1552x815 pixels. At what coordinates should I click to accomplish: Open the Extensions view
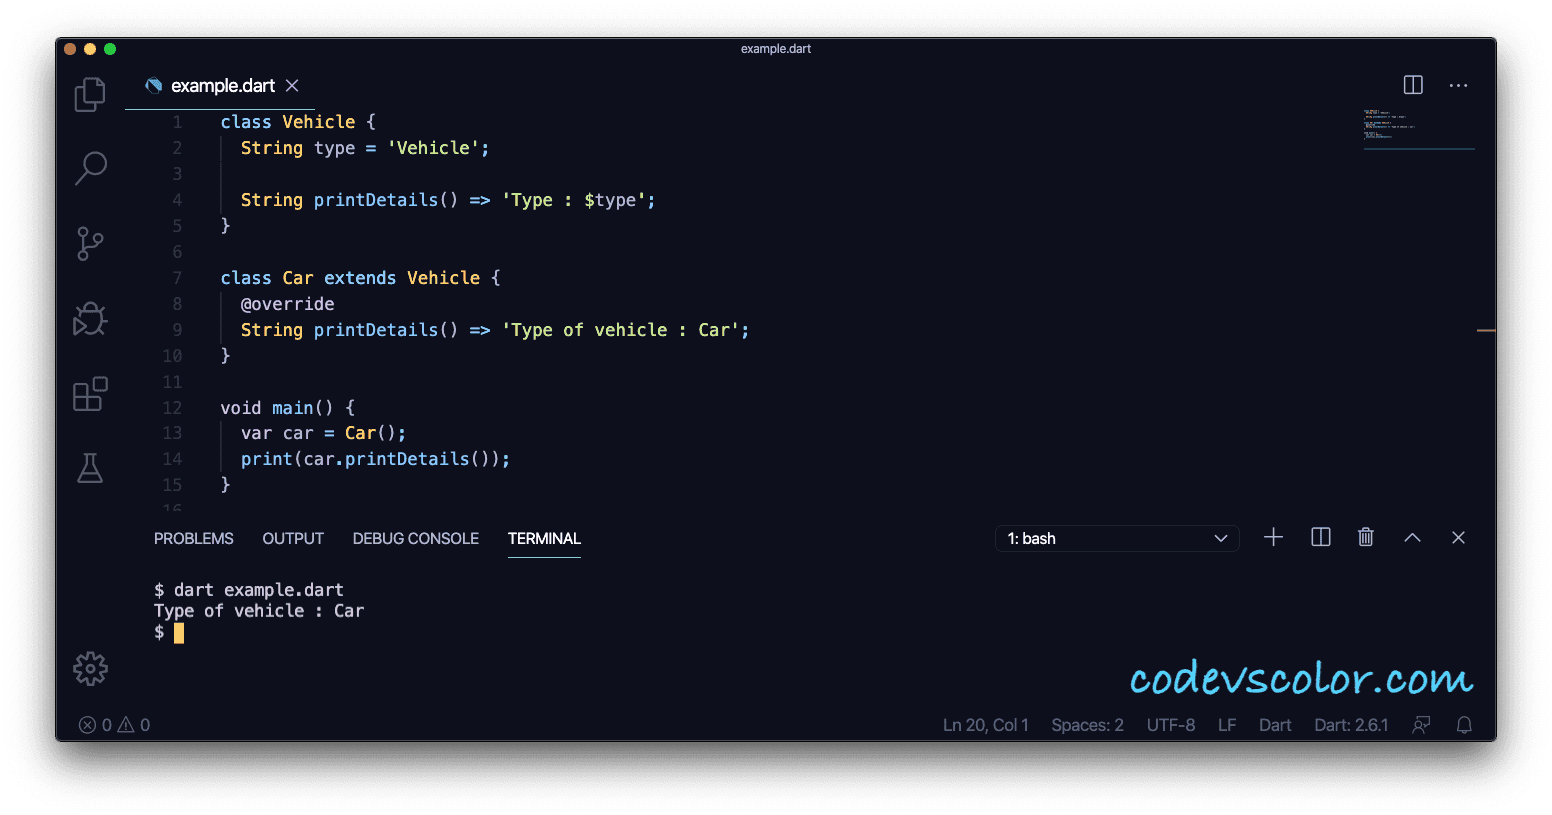point(90,394)
